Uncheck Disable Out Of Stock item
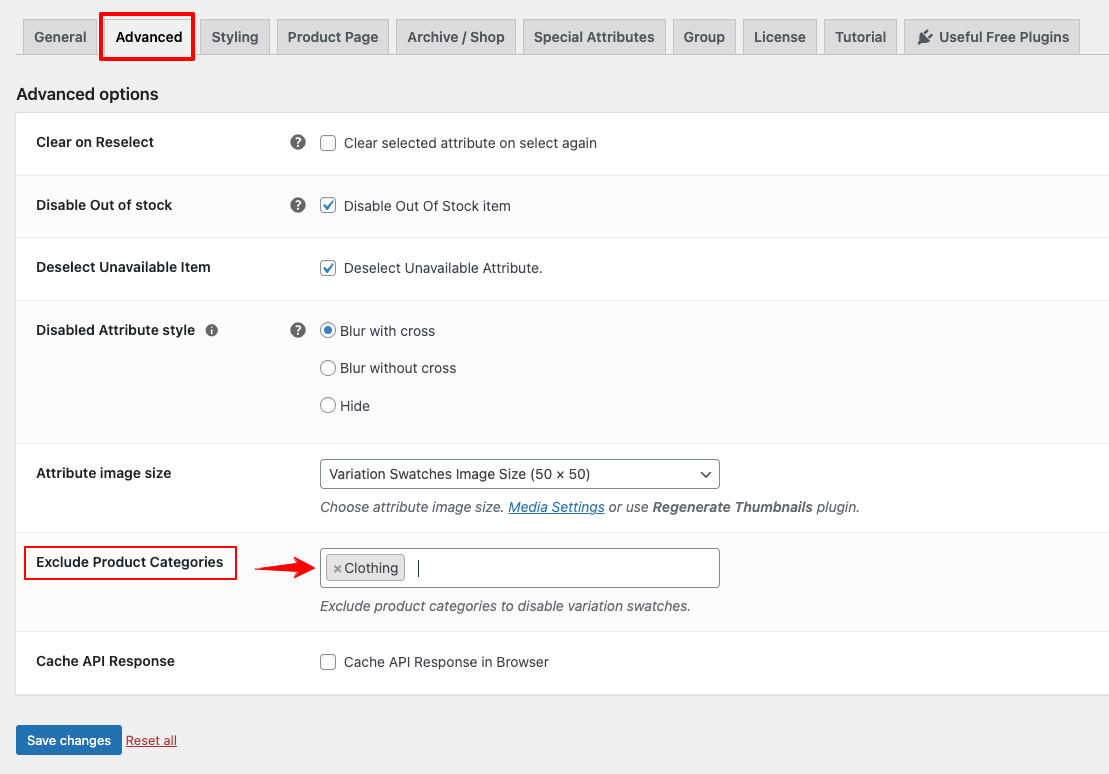 click(328, 205)
